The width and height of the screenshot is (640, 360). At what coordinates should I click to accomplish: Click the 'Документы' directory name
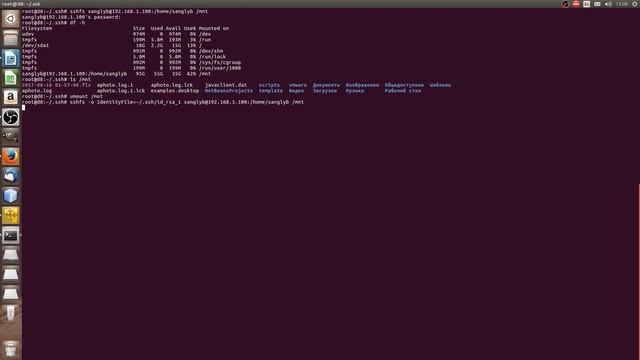click(x=326, y=85)
